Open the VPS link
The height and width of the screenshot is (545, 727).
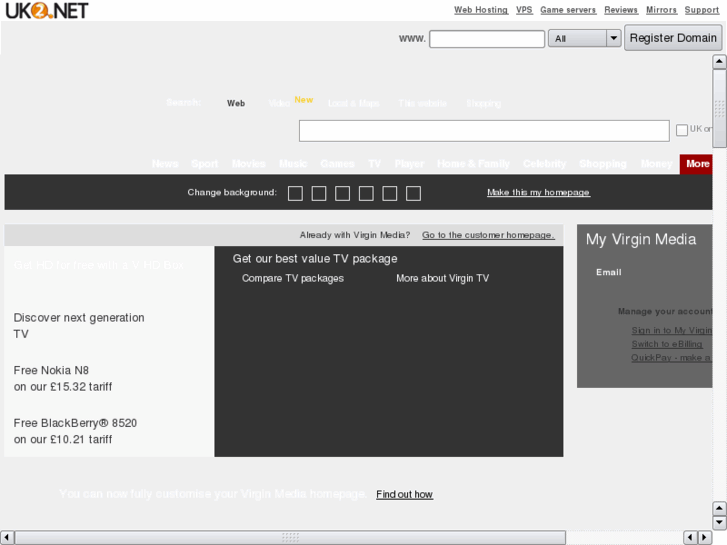[524, 10]
